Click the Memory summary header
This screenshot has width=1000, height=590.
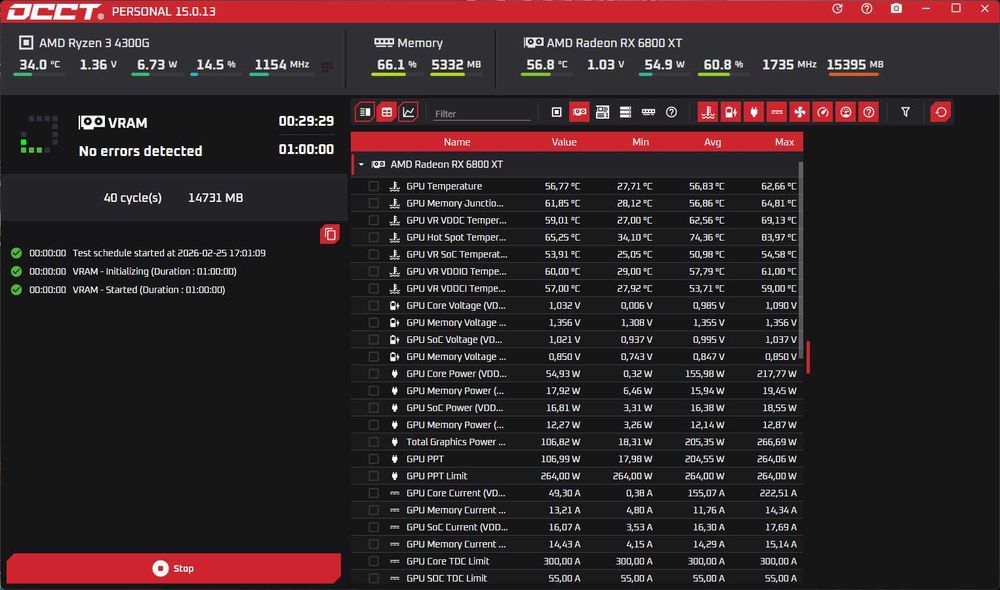click(x=408, y=43)
